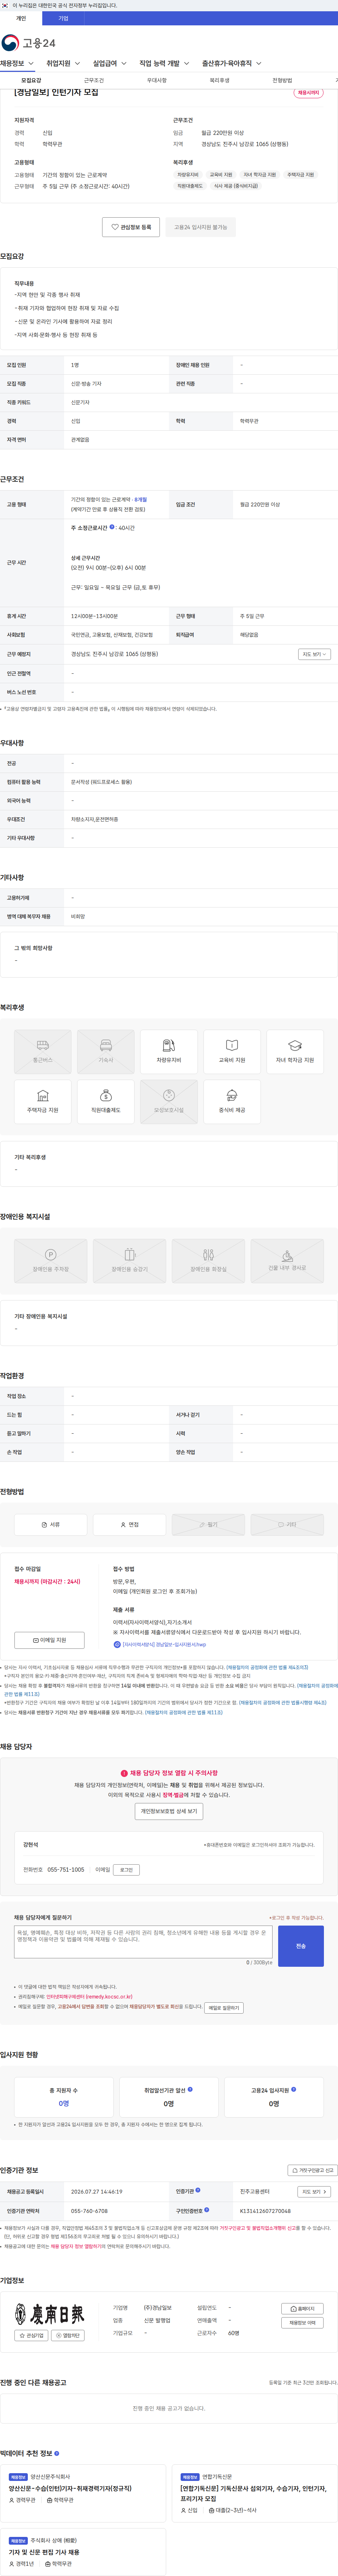Jump to the 우대사항 section tab
The width and height of the screenshot is (338, 2576).
[x=157, y=80]
